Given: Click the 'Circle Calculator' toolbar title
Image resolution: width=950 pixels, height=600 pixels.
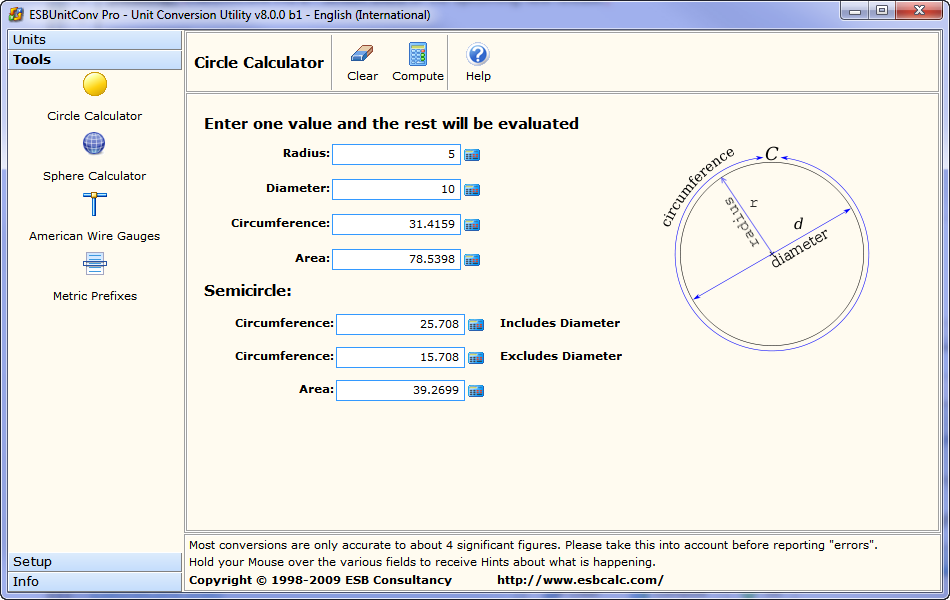Looking at the screenshot, I should pos(259,62).
